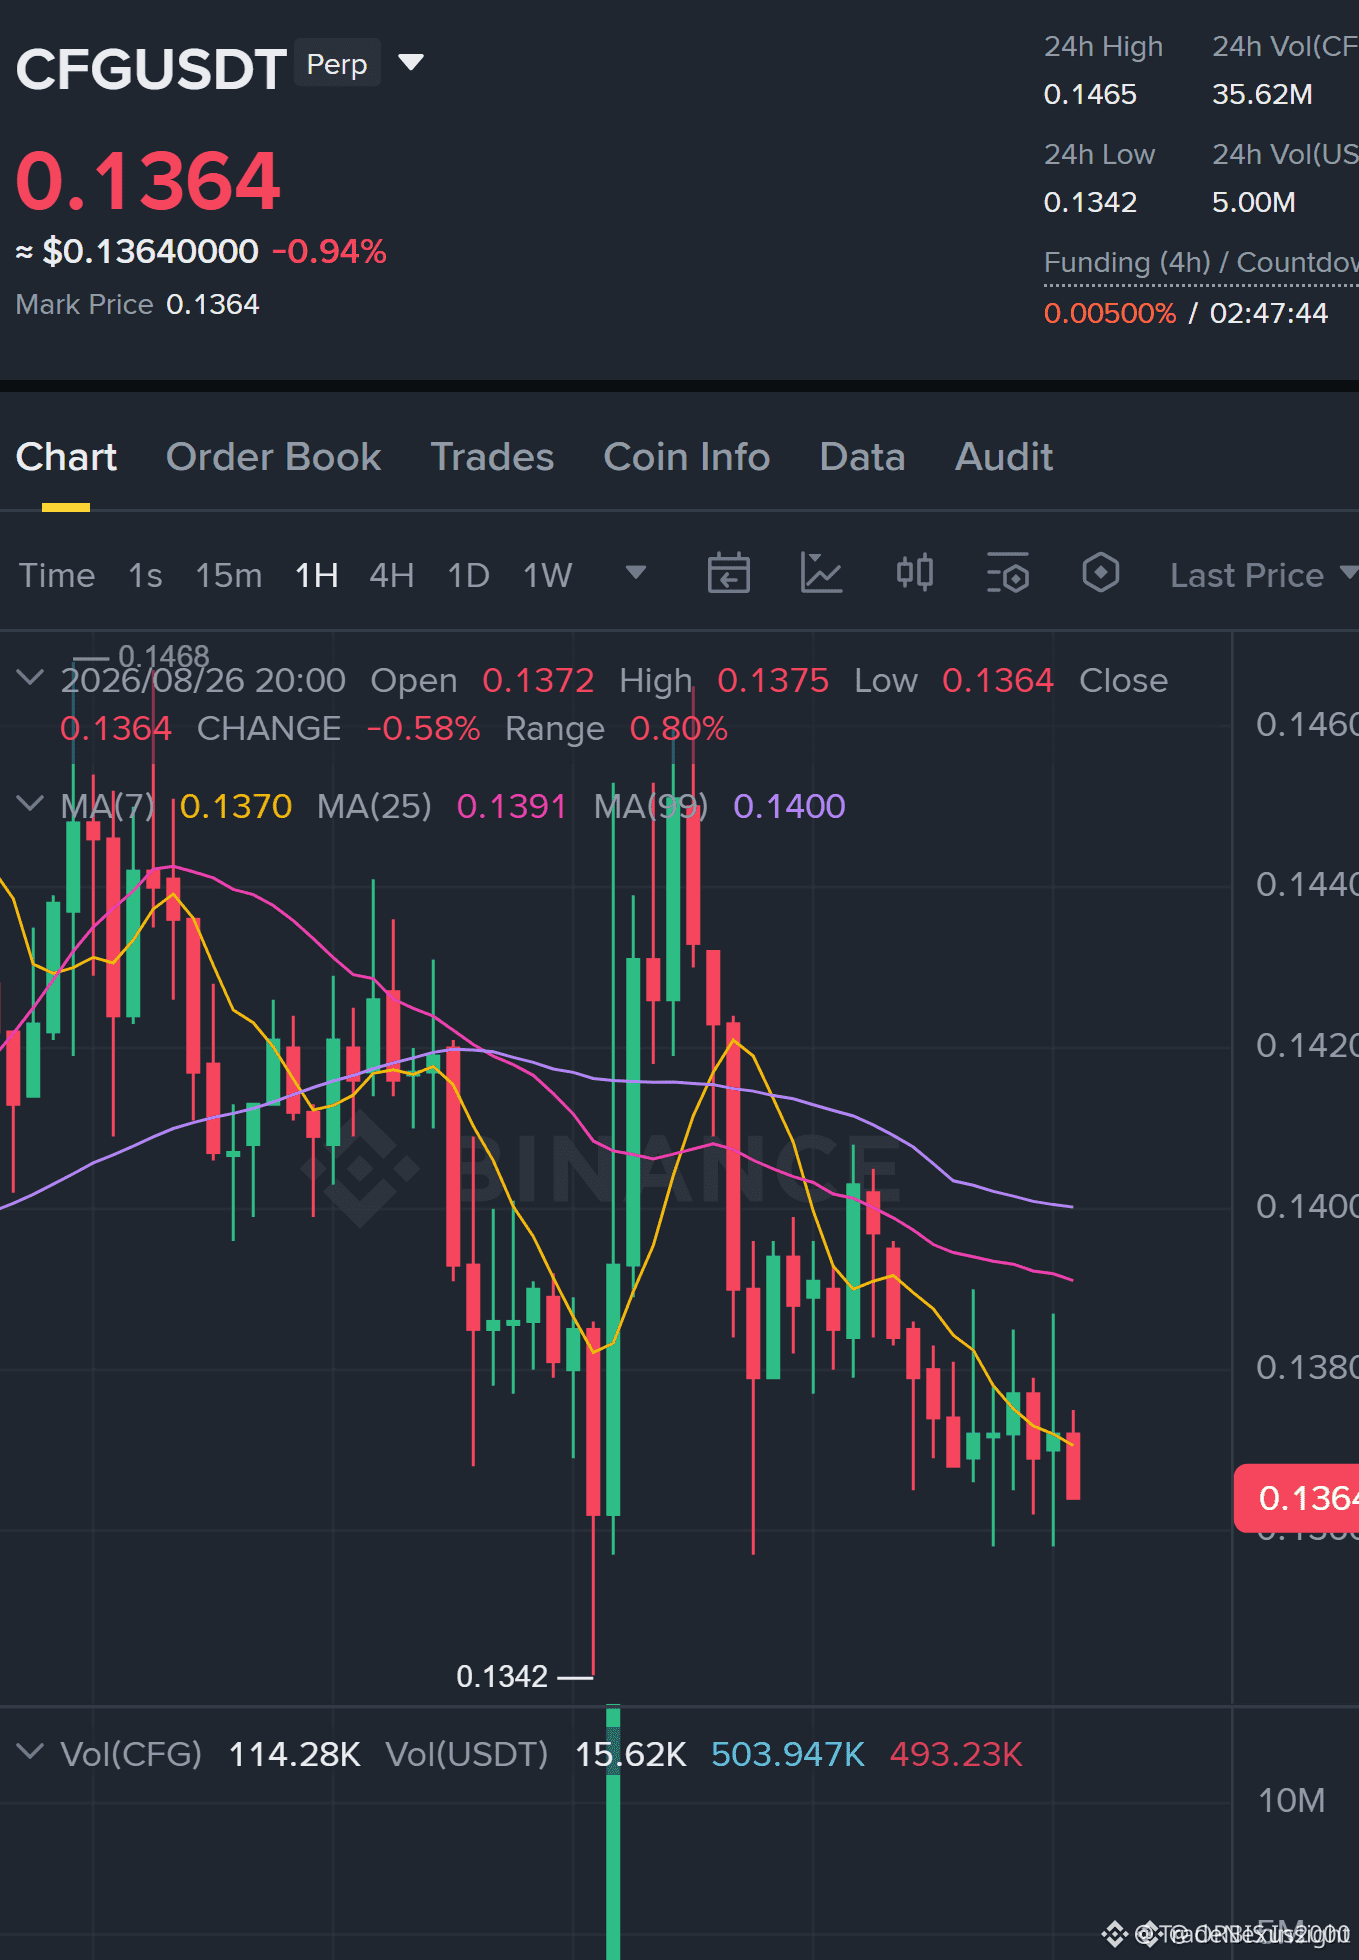Select the 15m interval
Image resolution: width=1359 pixels, height=1960 pixels.
229,575
